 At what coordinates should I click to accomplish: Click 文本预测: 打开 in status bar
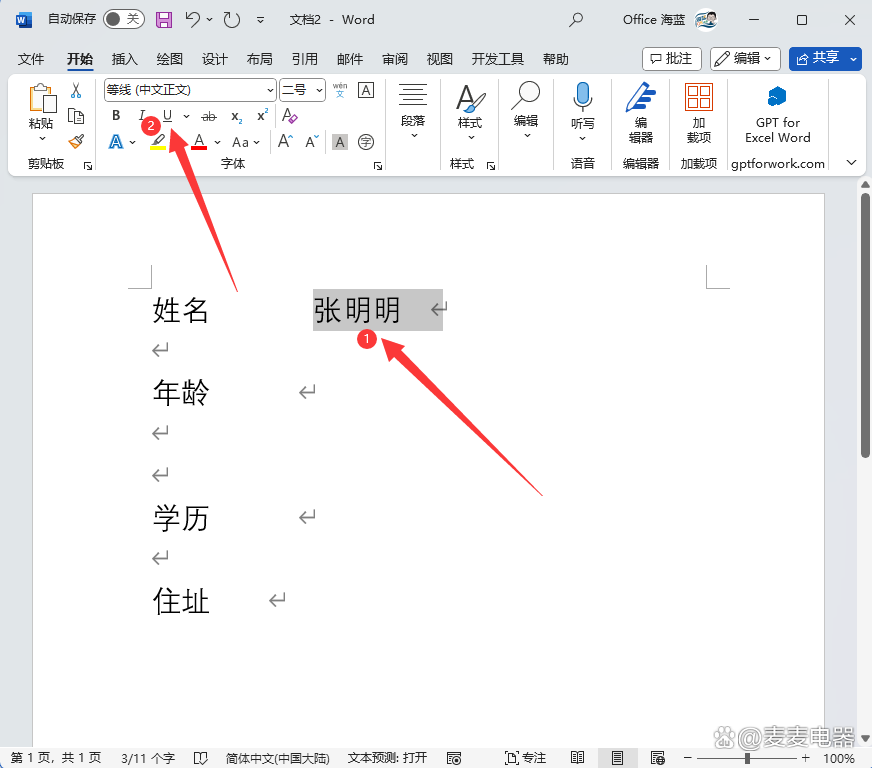click(387, 757)
